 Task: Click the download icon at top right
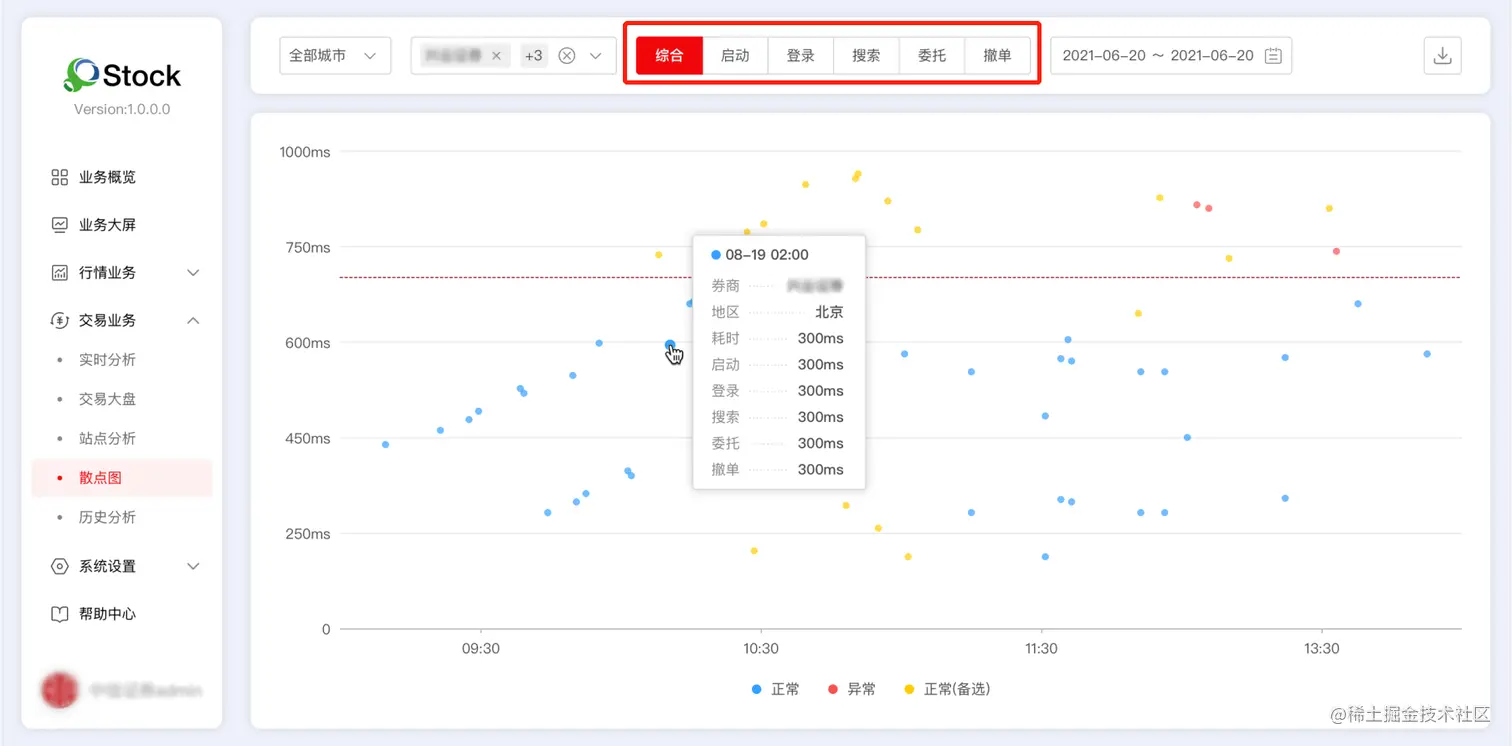point(1442,56)
